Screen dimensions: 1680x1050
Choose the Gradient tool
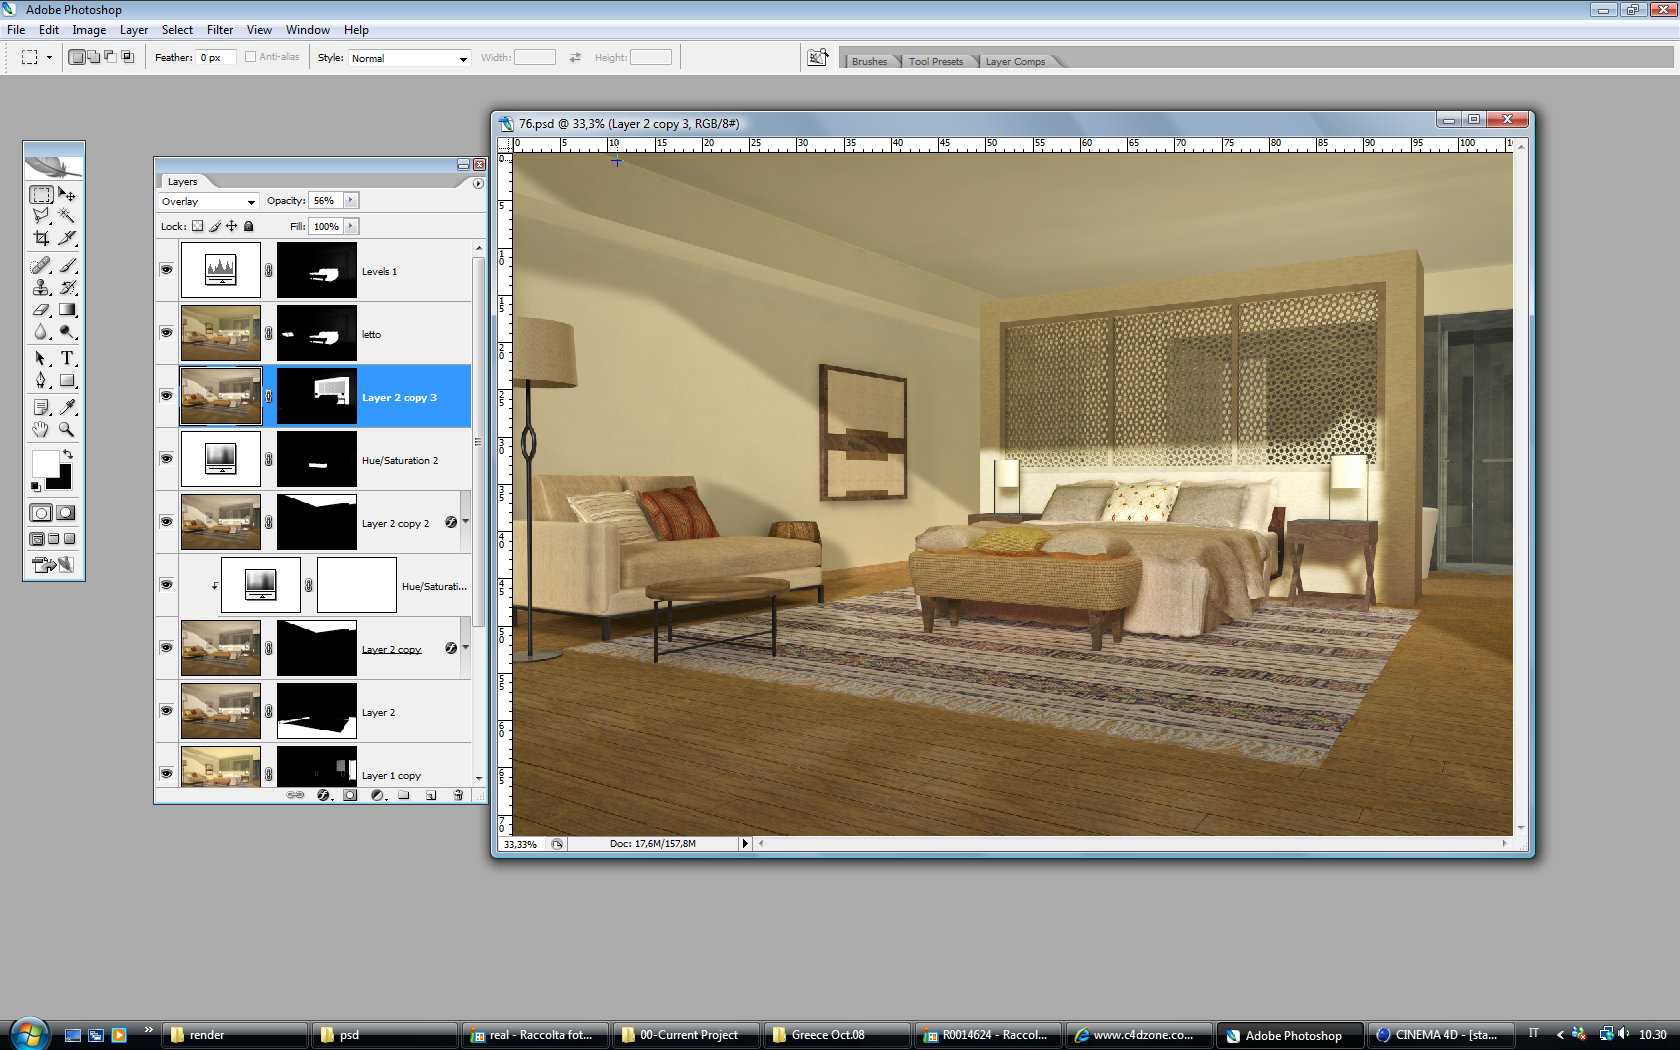67,310
